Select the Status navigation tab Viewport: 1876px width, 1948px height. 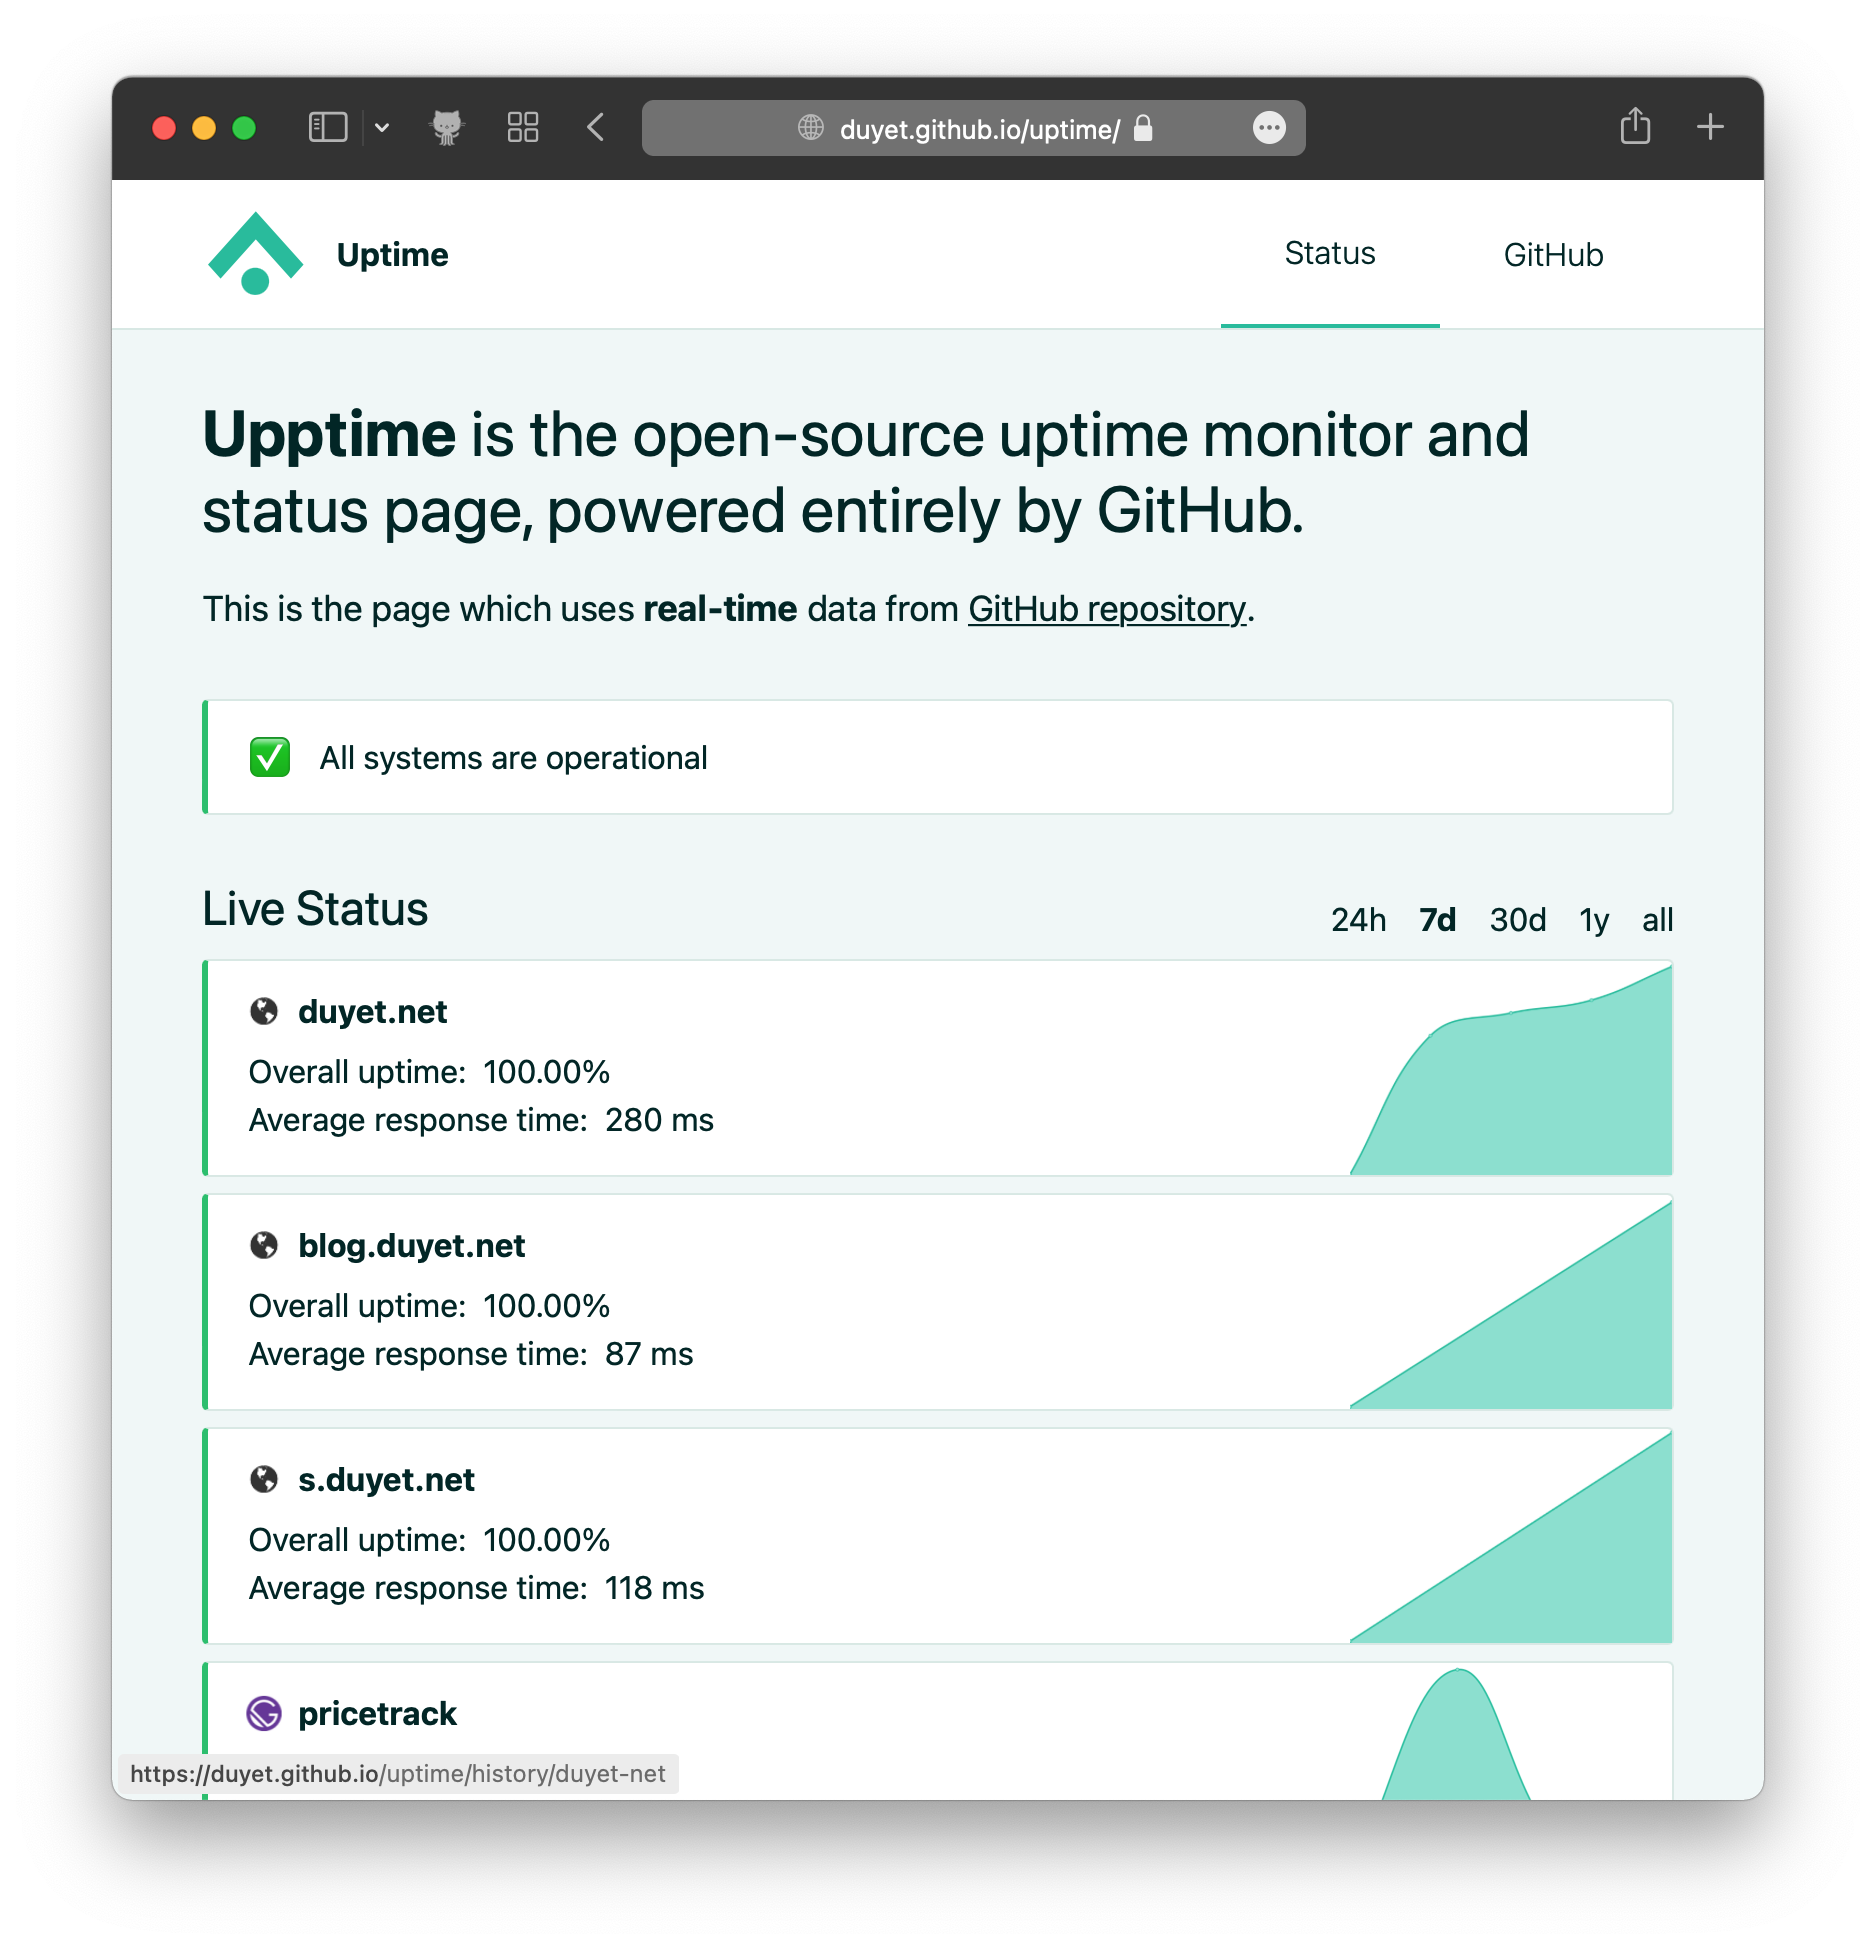[x=1329, y=254]
